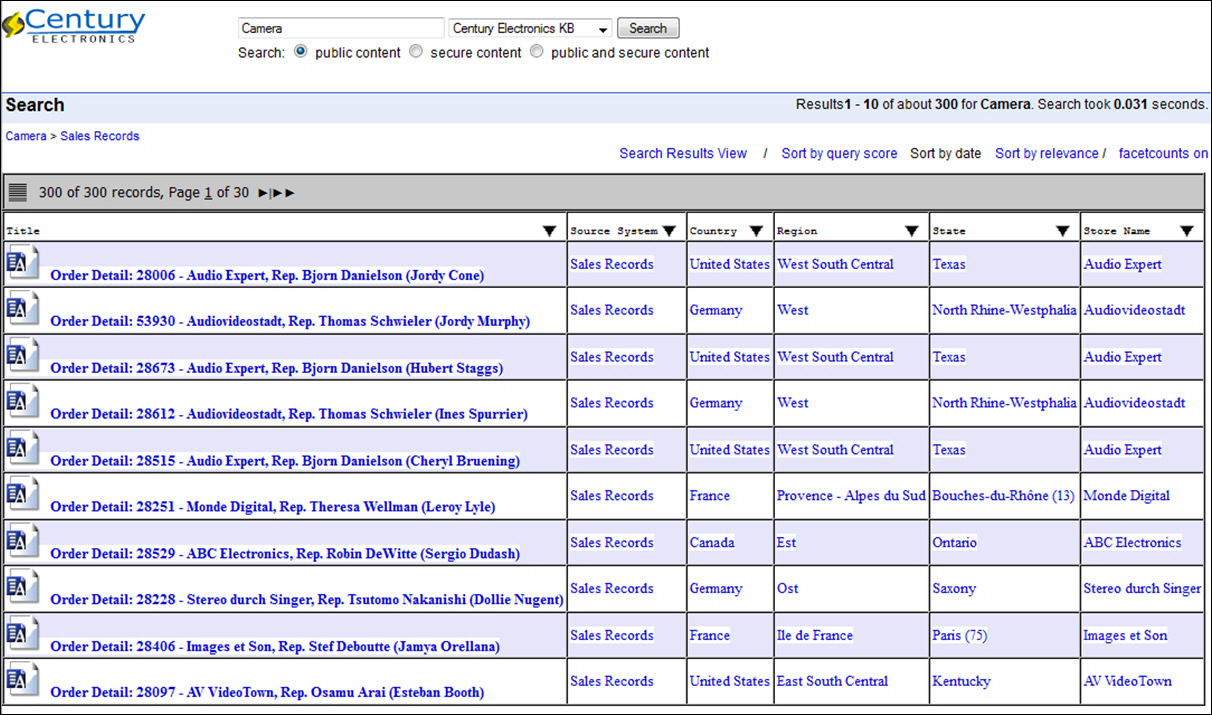Sort results by query score
The height and width of the screenshot is (715, 1212).
click(840, 153)
